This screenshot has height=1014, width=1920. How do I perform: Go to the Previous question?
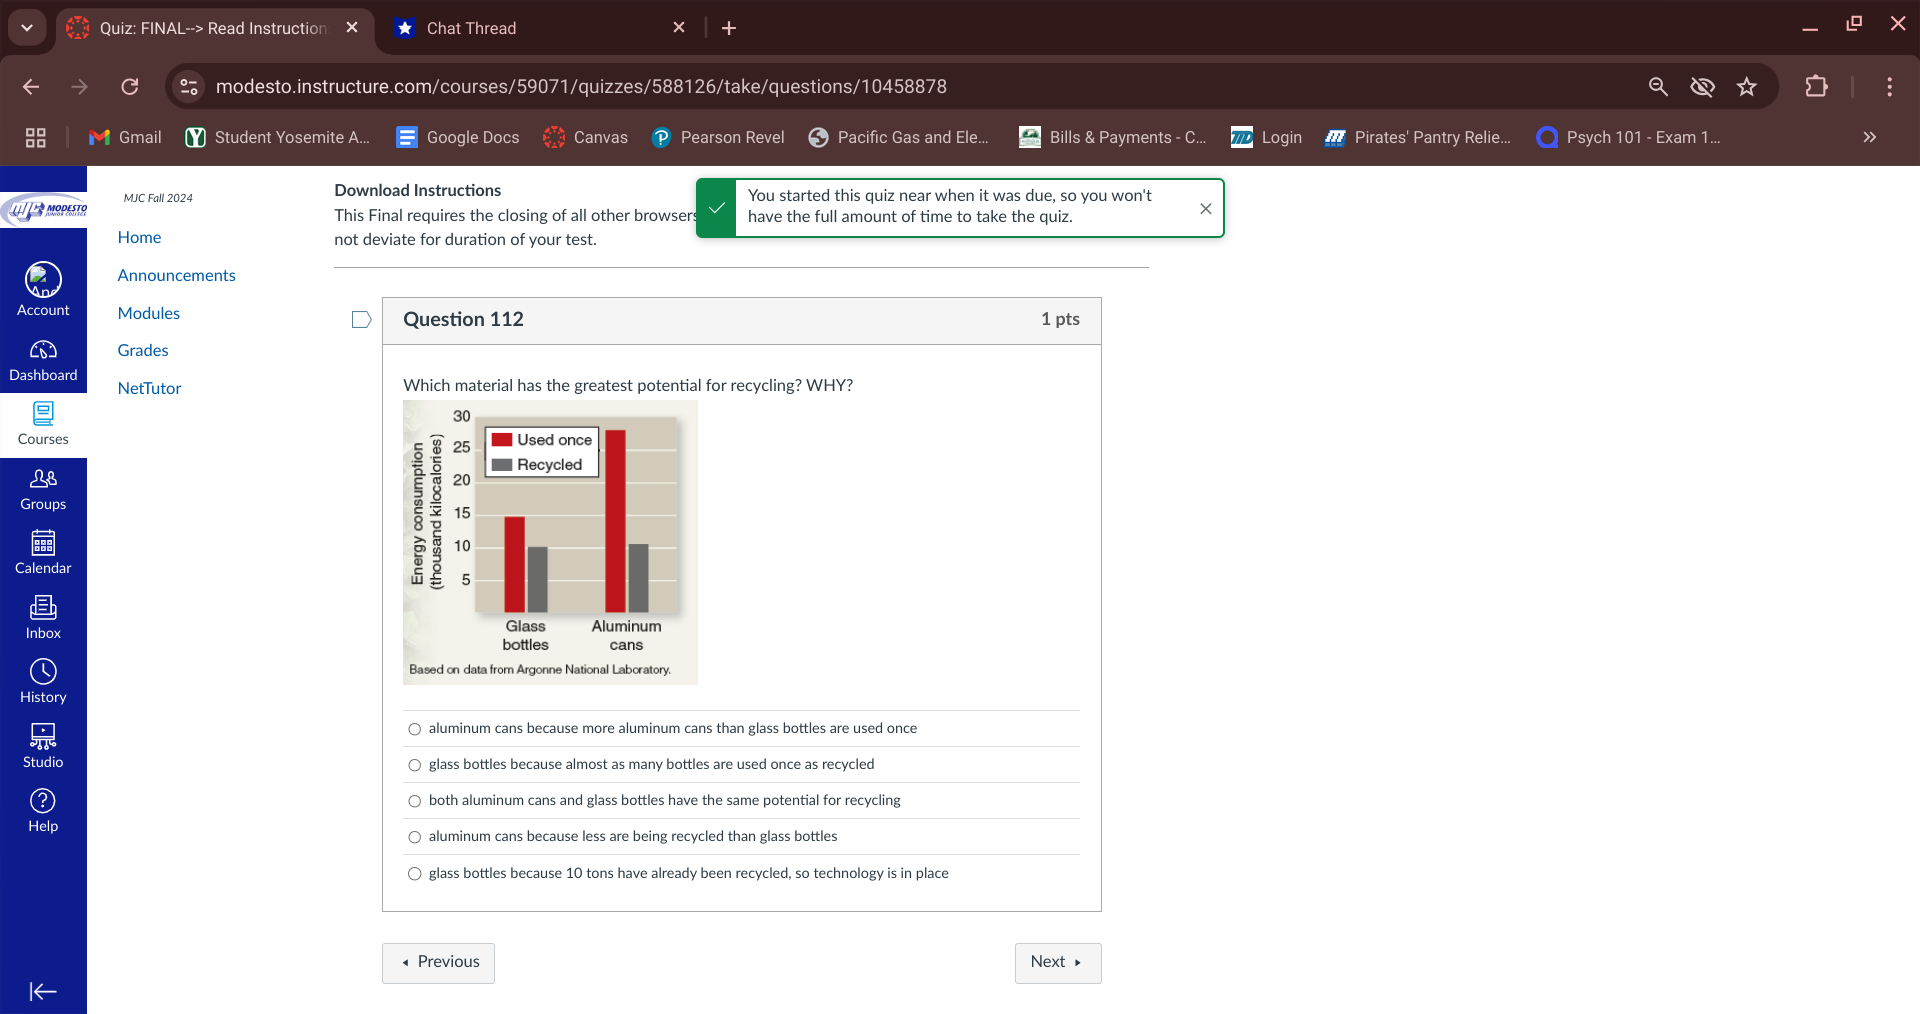tap(438, 963)
